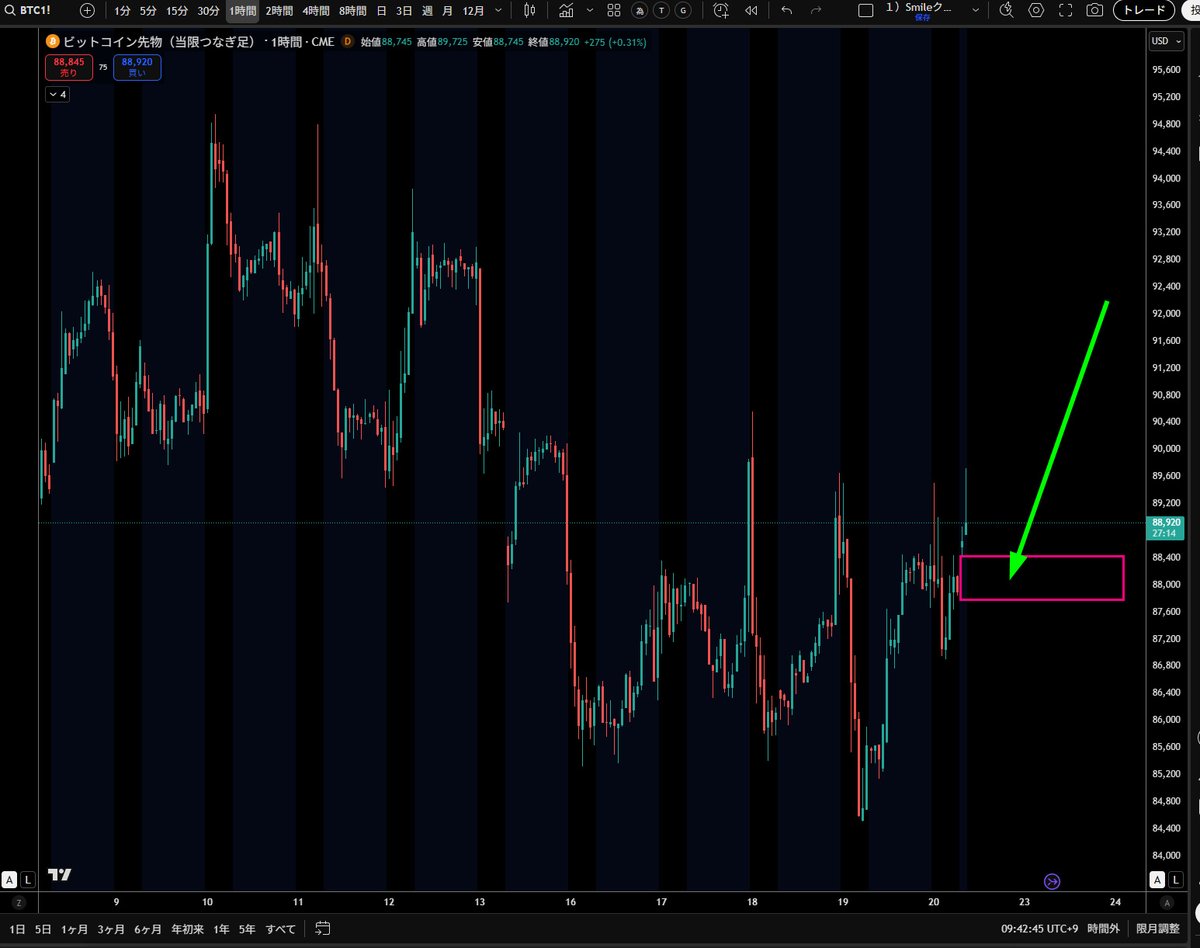This screenshot has width=1200, height=948.
Task: Select the 4時間 timeframe
Action: [316, 10]
